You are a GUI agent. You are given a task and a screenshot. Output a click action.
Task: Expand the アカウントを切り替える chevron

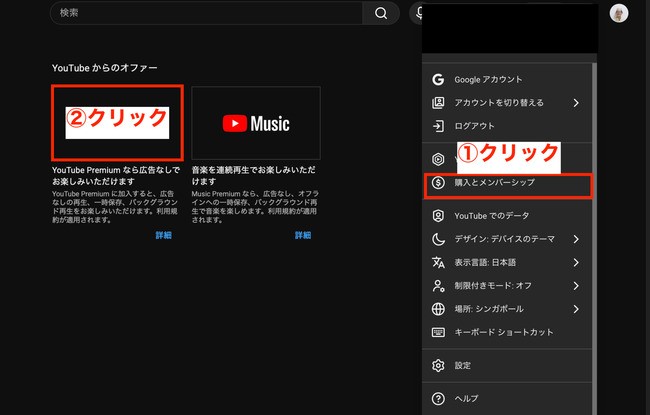[x=576, y=103]
